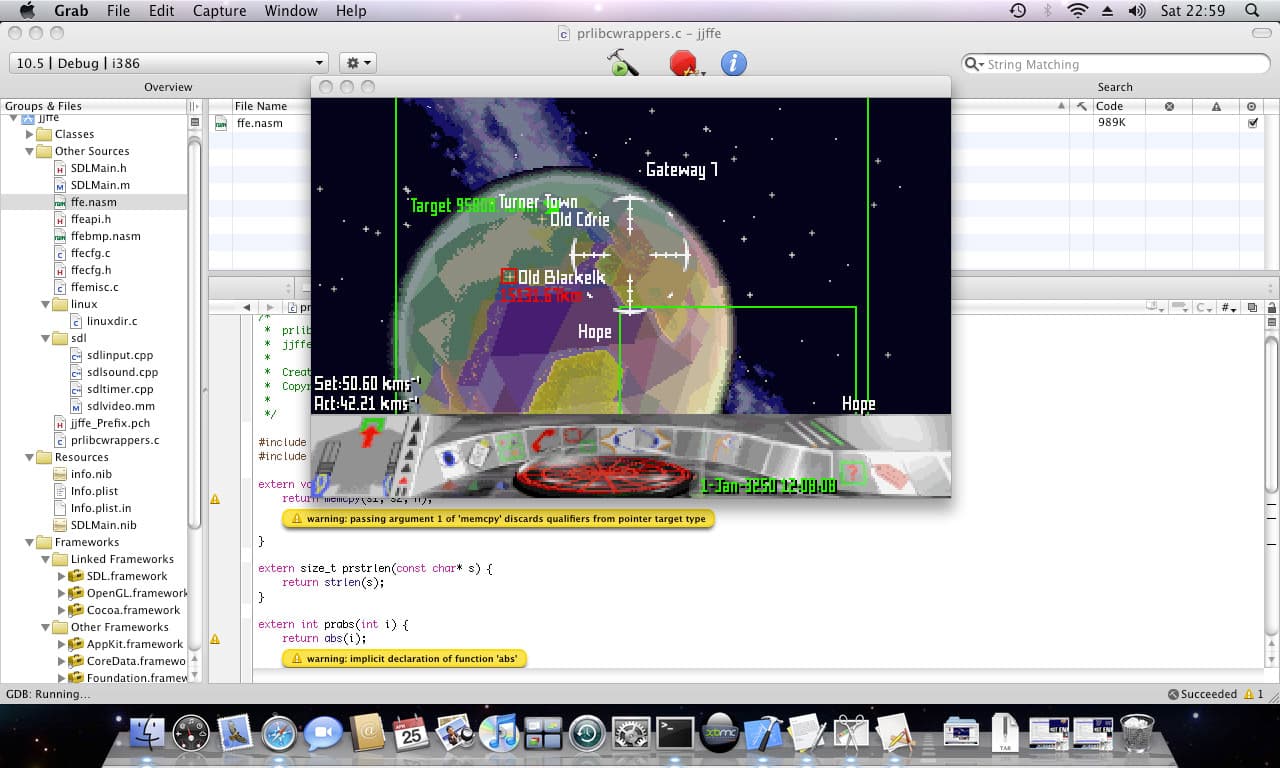Click the implicit declaration 'abs' warning bubble
1280x768 pixels.
[404, 659]
